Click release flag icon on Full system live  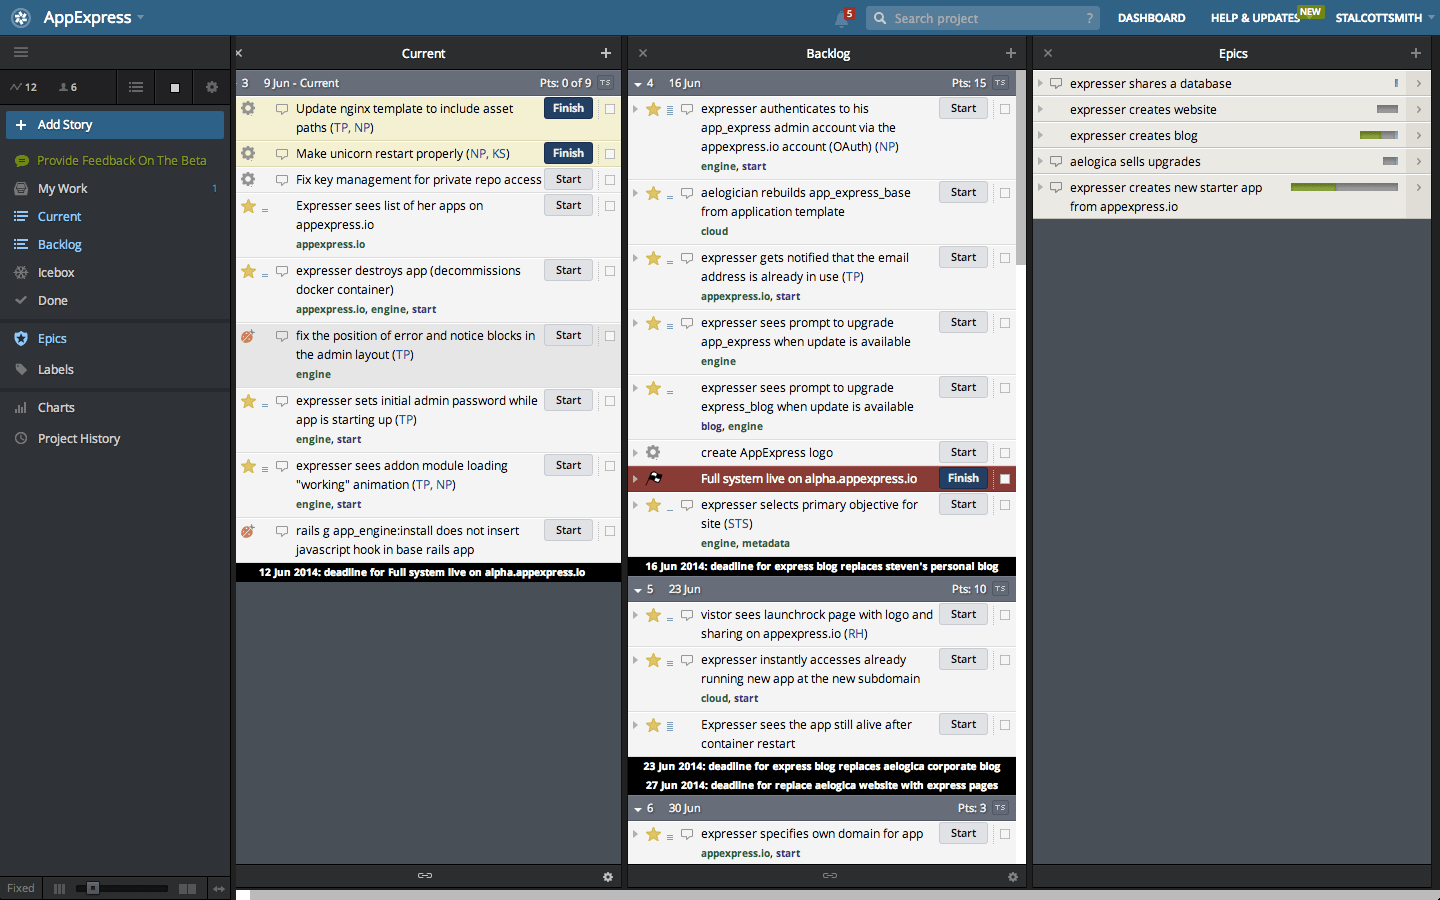coord(654,478)
